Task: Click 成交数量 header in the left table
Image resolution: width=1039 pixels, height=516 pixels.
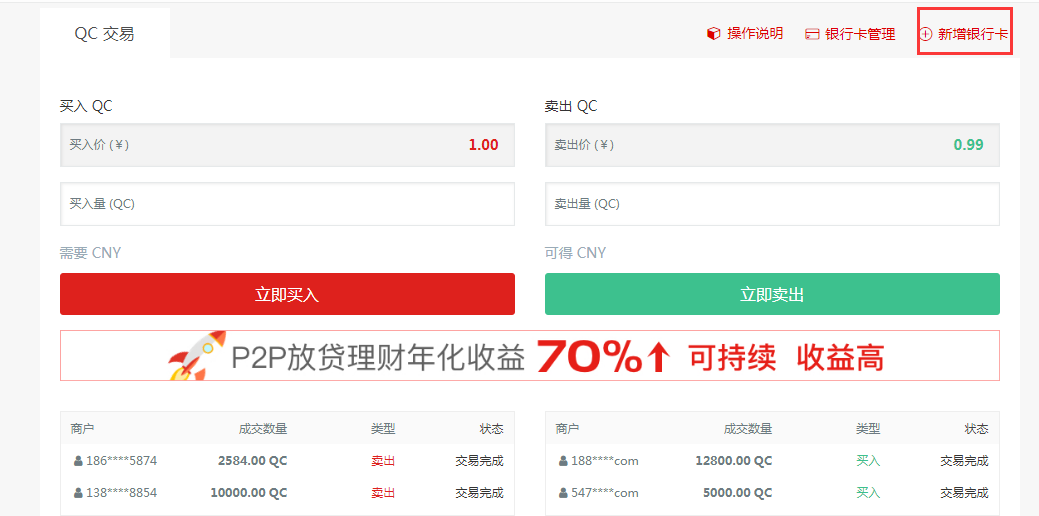Action: coord(263,429)
